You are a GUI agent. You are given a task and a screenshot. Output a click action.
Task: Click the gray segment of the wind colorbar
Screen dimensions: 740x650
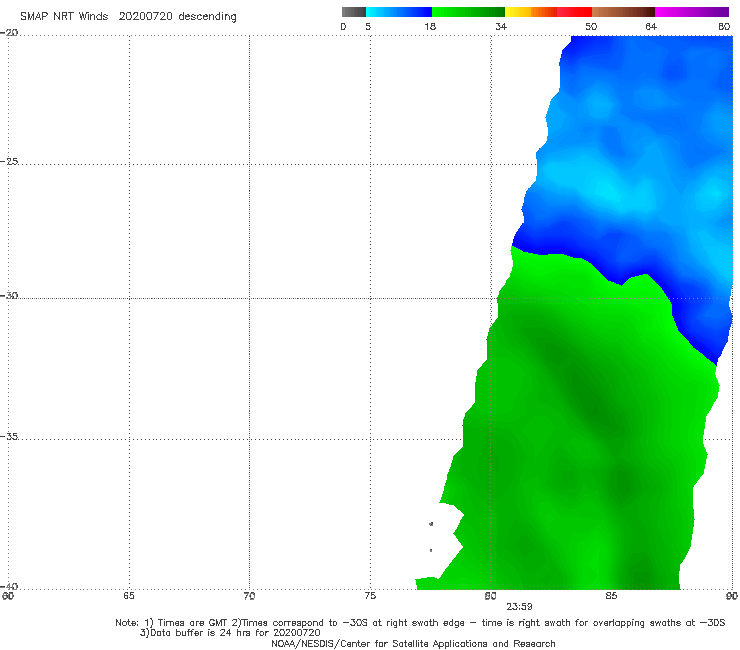click(x=353, y=12)
